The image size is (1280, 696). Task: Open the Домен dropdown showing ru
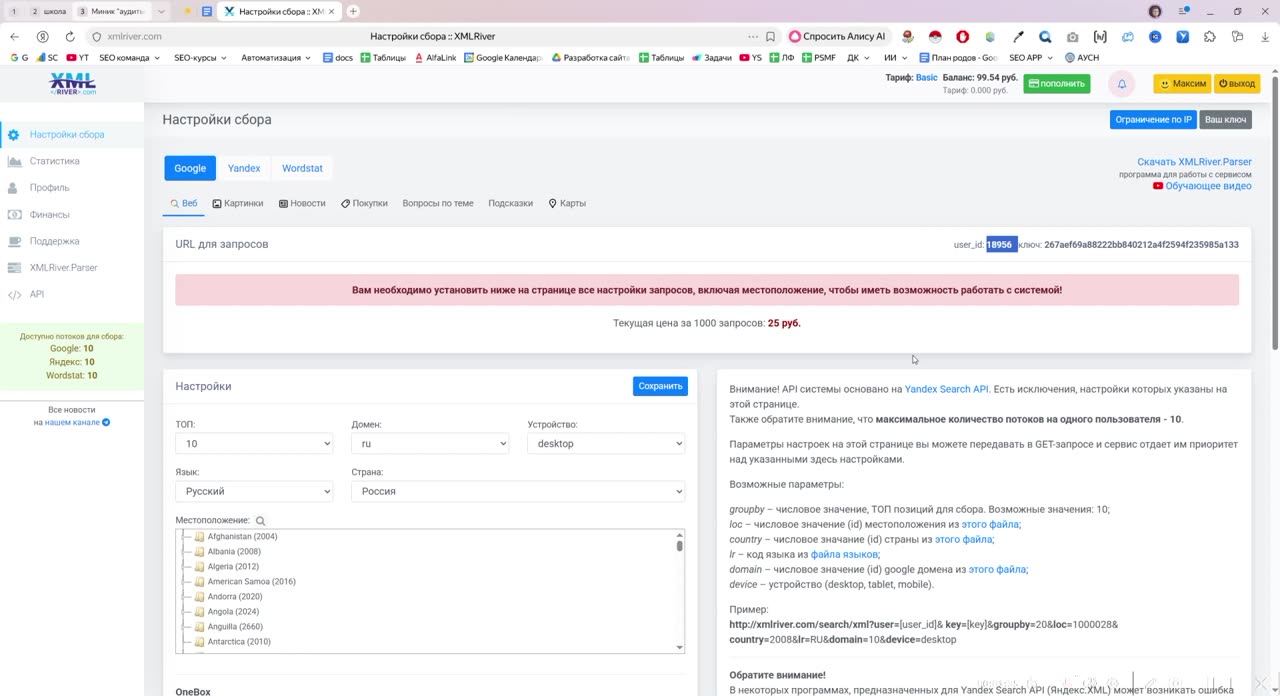(x=430, y=444)
